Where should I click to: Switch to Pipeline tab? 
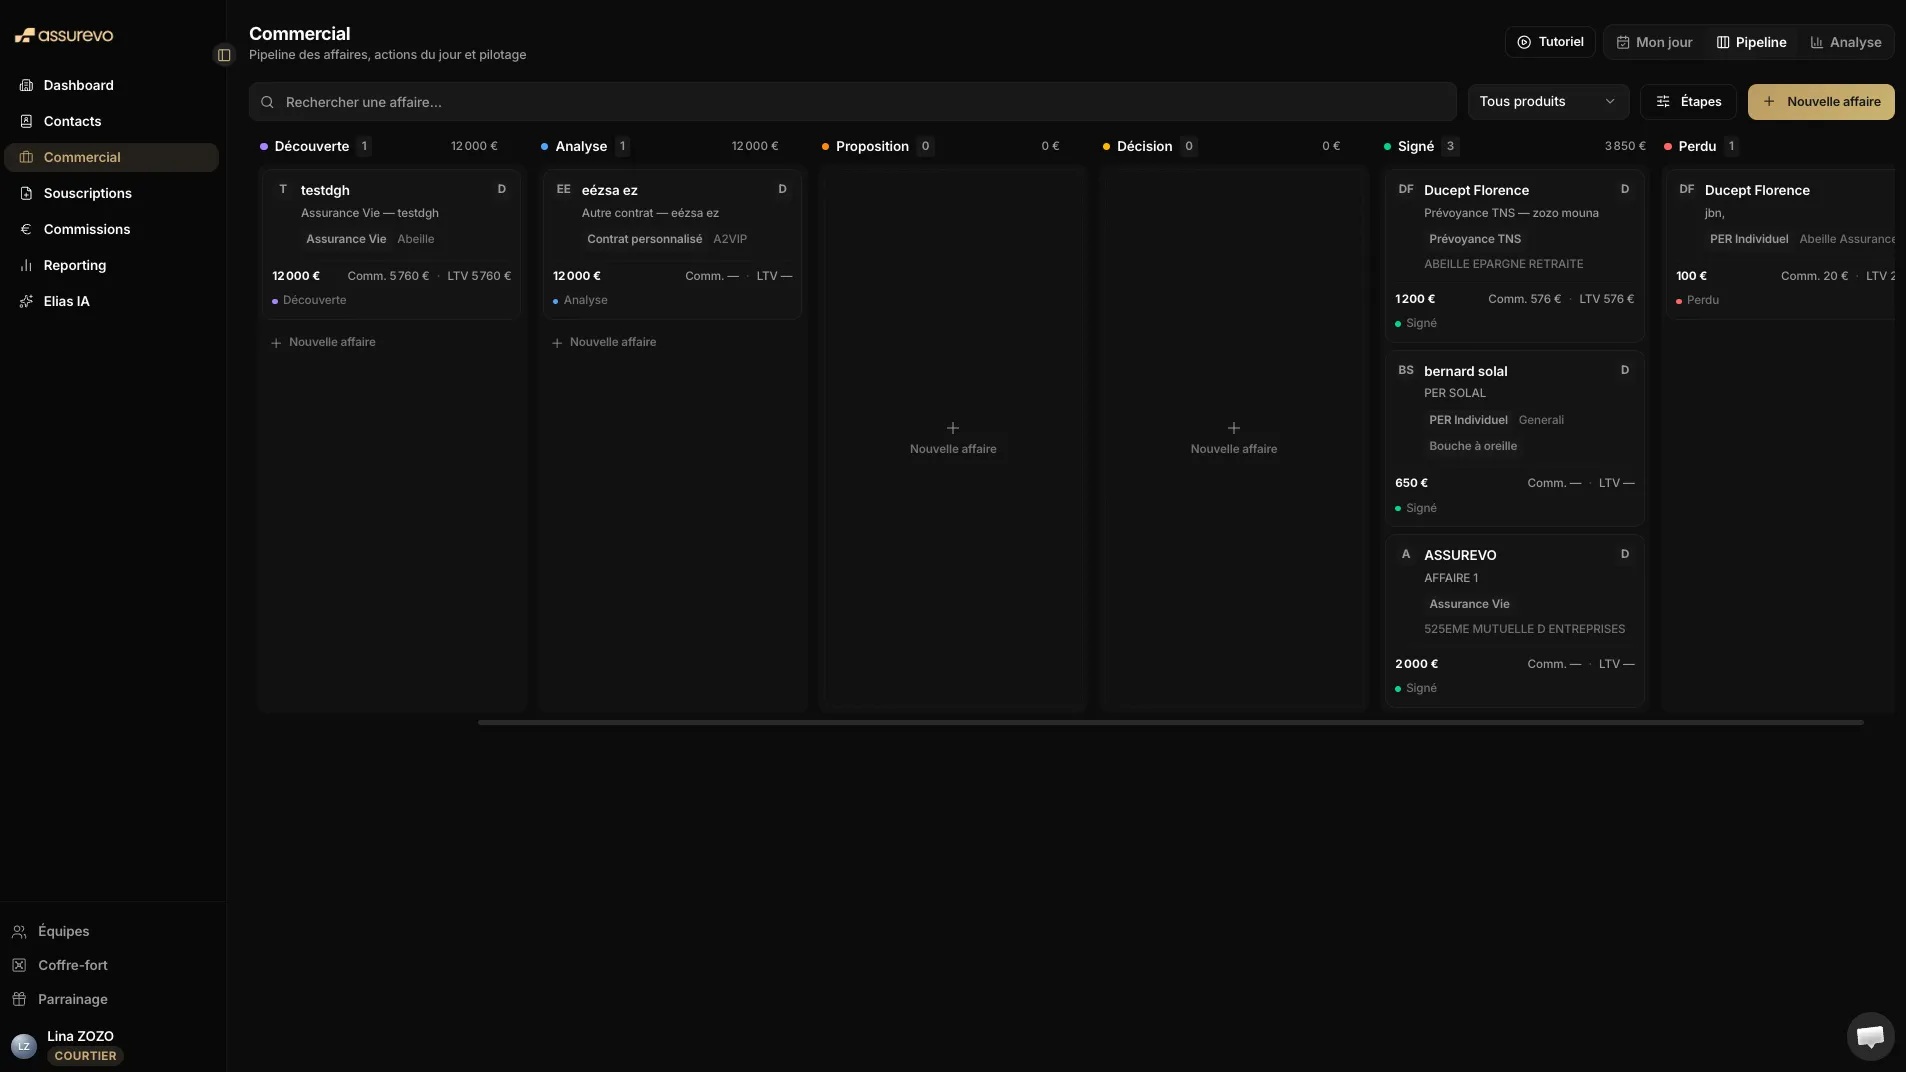click(x=1752, y=42)
